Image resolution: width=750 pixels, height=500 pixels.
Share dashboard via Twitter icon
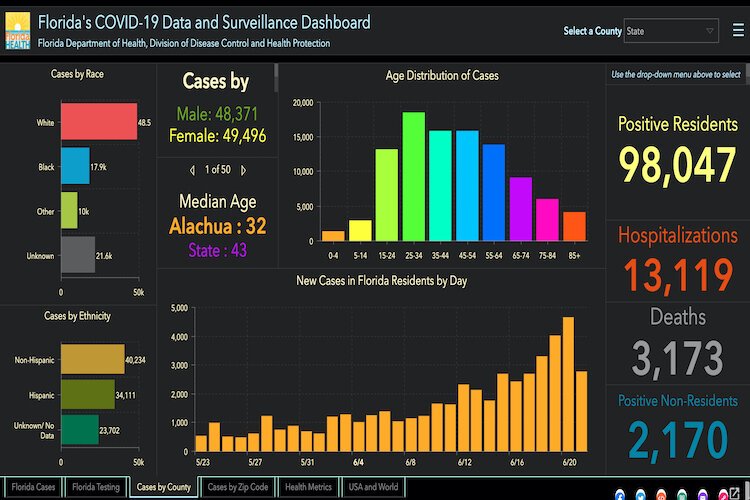click(640, 495)
